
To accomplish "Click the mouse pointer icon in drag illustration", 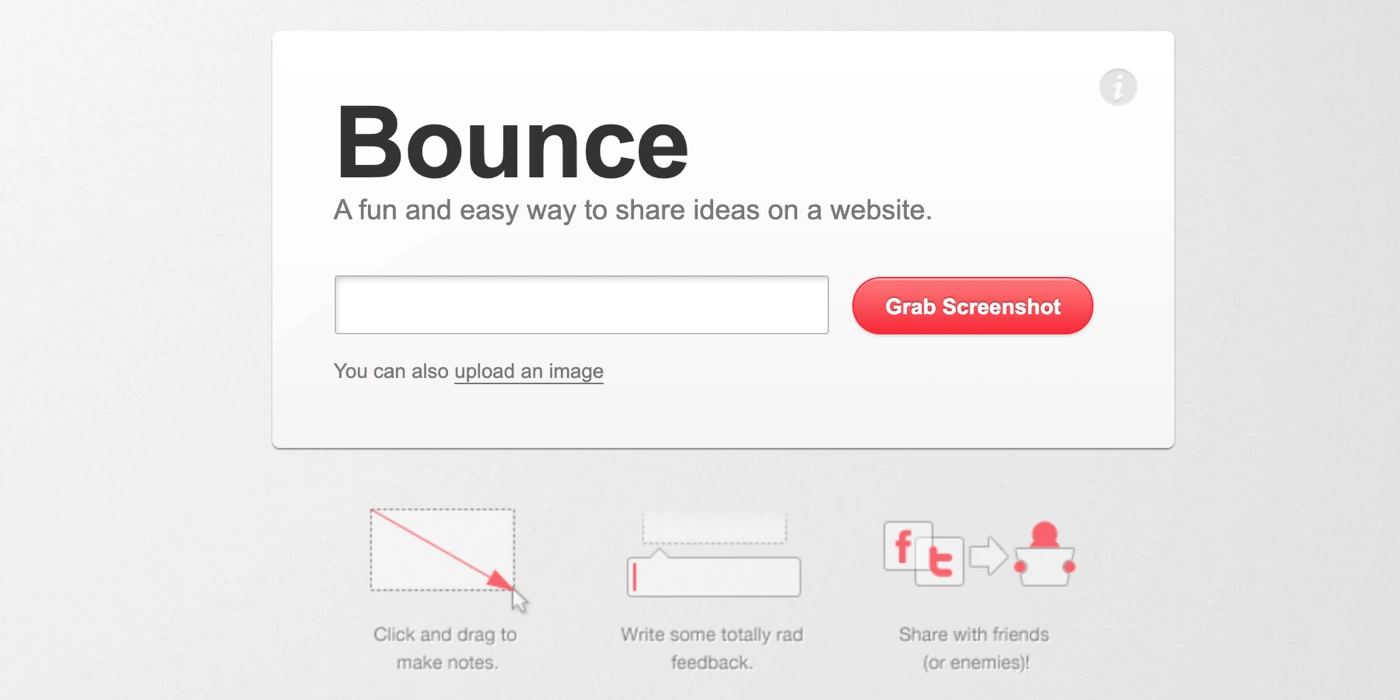I will [520, 600].
